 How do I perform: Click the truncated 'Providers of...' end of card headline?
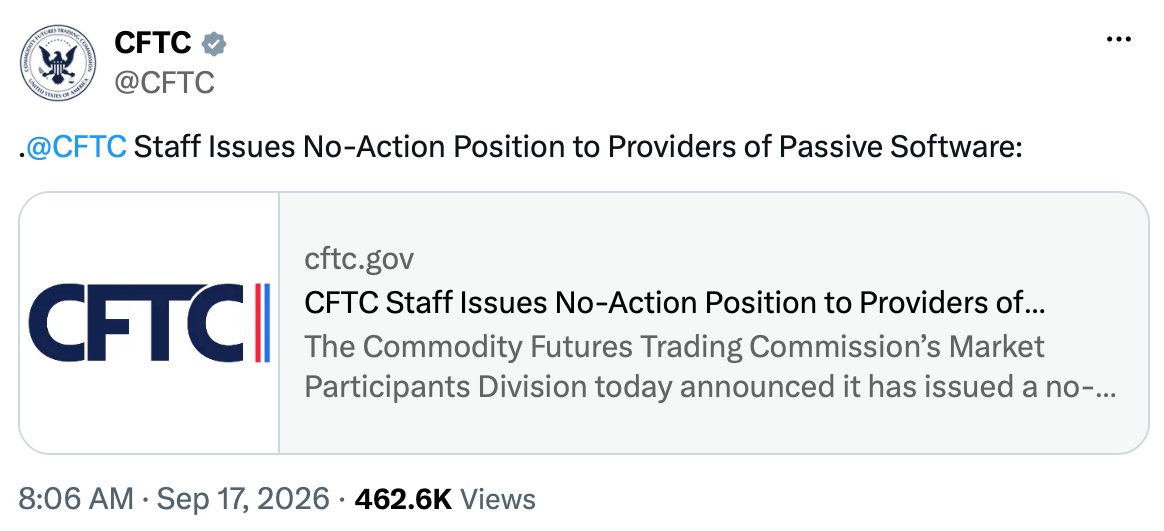pos(952,302)
